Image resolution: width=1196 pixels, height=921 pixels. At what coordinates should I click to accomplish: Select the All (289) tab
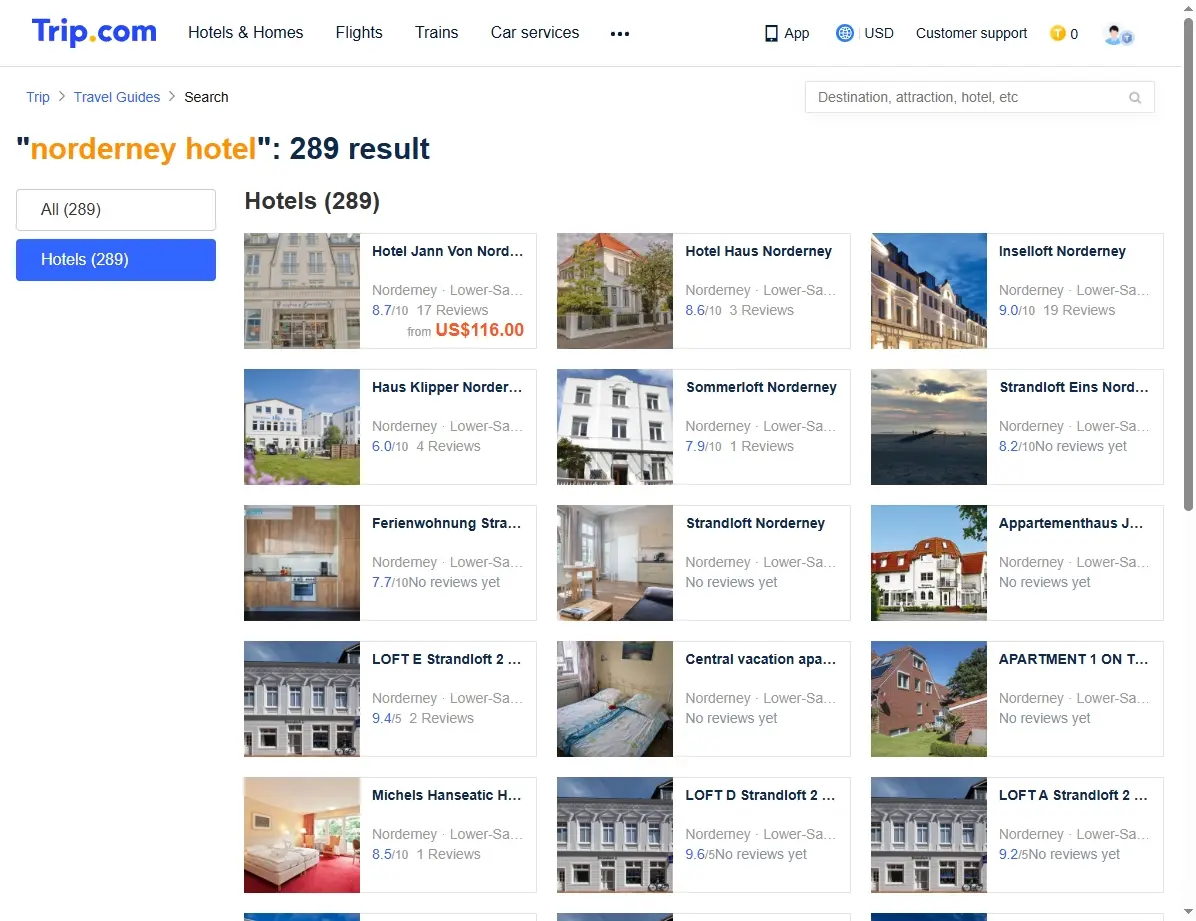pyautogui.click(x=116, y=210)
